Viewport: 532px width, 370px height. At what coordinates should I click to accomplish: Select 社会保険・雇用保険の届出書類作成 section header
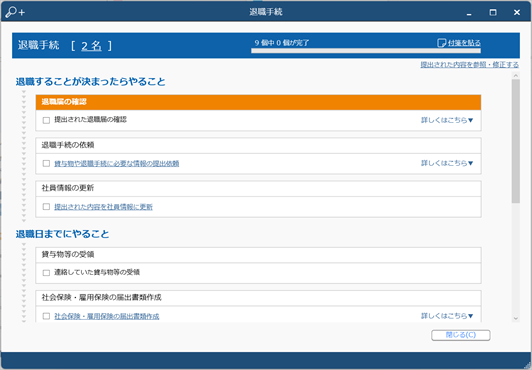click(x=258, y=298)
